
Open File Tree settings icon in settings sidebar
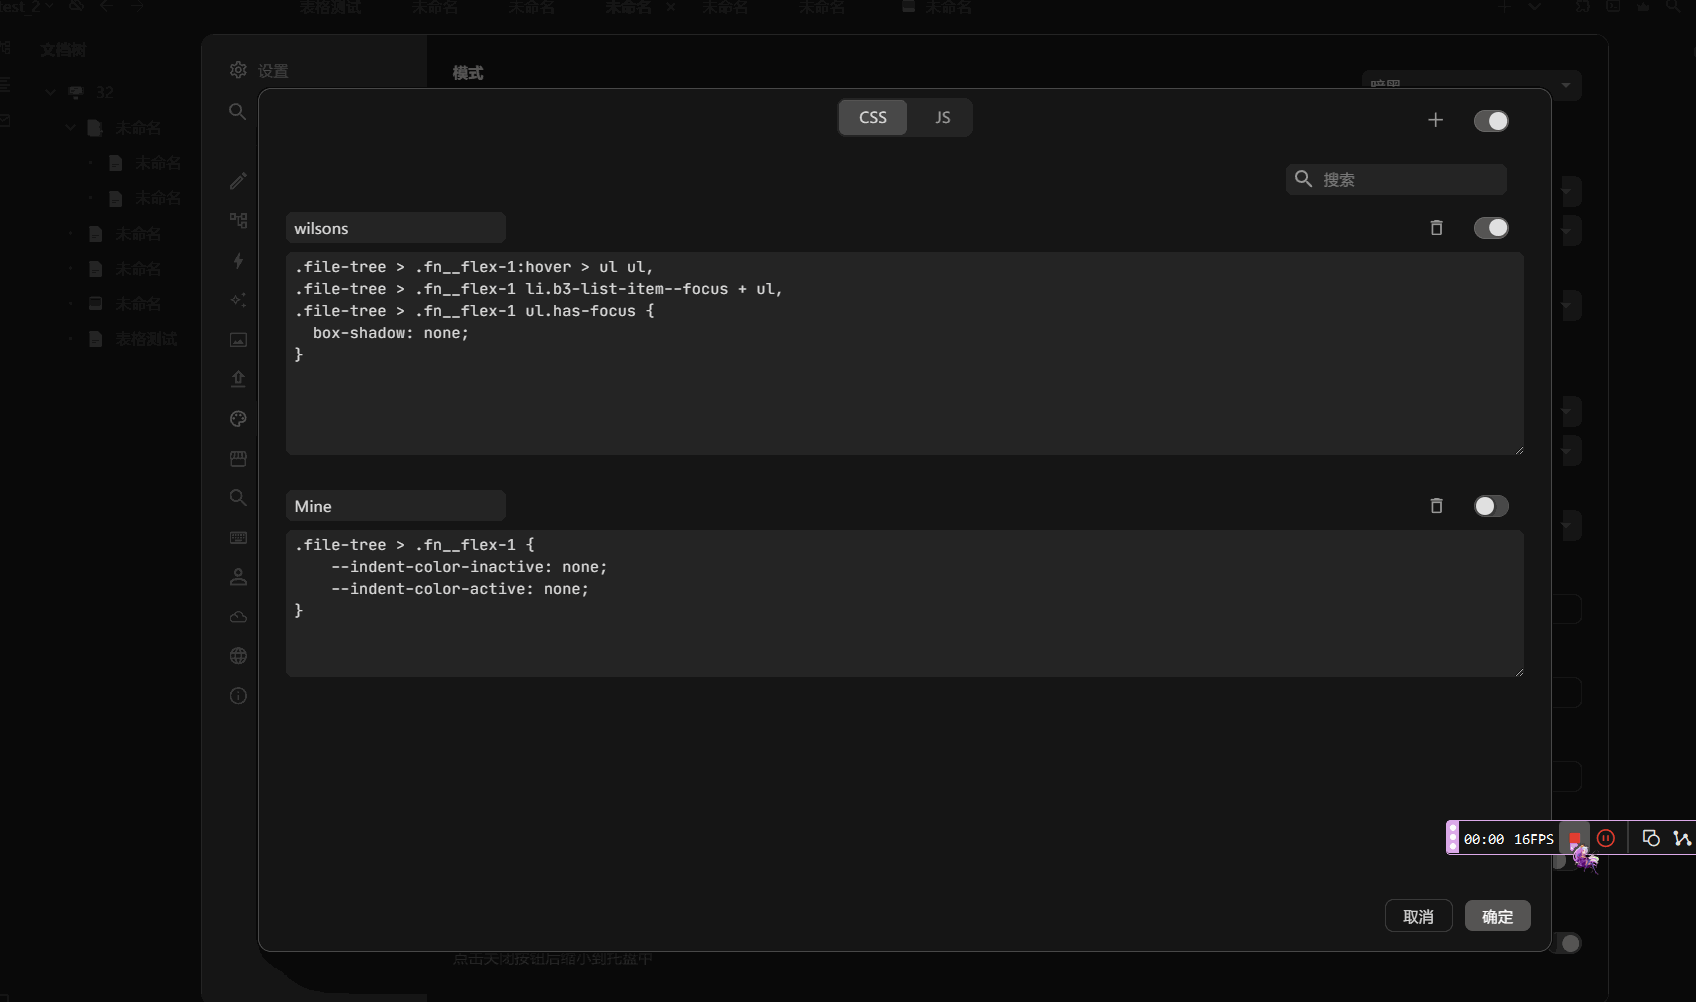coord(238,220)
